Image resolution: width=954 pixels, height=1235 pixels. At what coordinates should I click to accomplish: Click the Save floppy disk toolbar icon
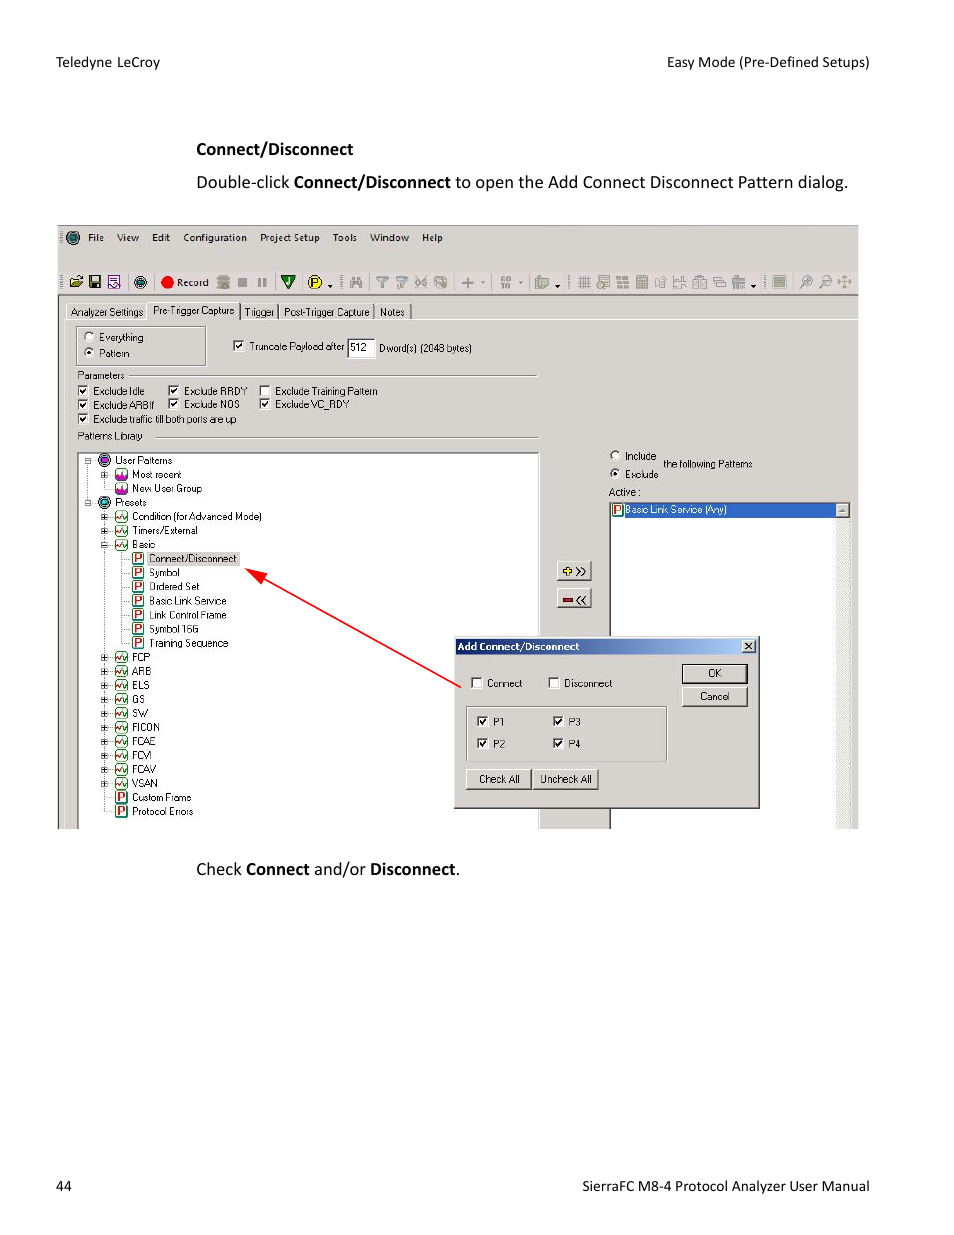[x=95, y=282]
